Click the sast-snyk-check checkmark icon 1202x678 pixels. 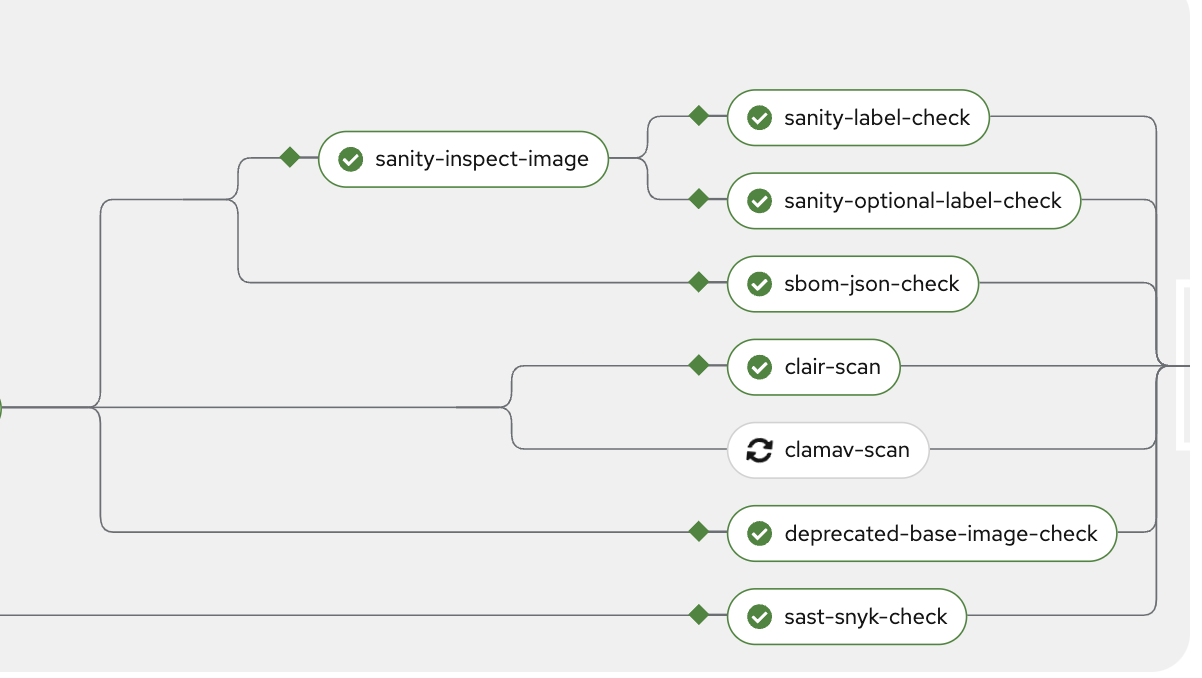click(760, 616)
